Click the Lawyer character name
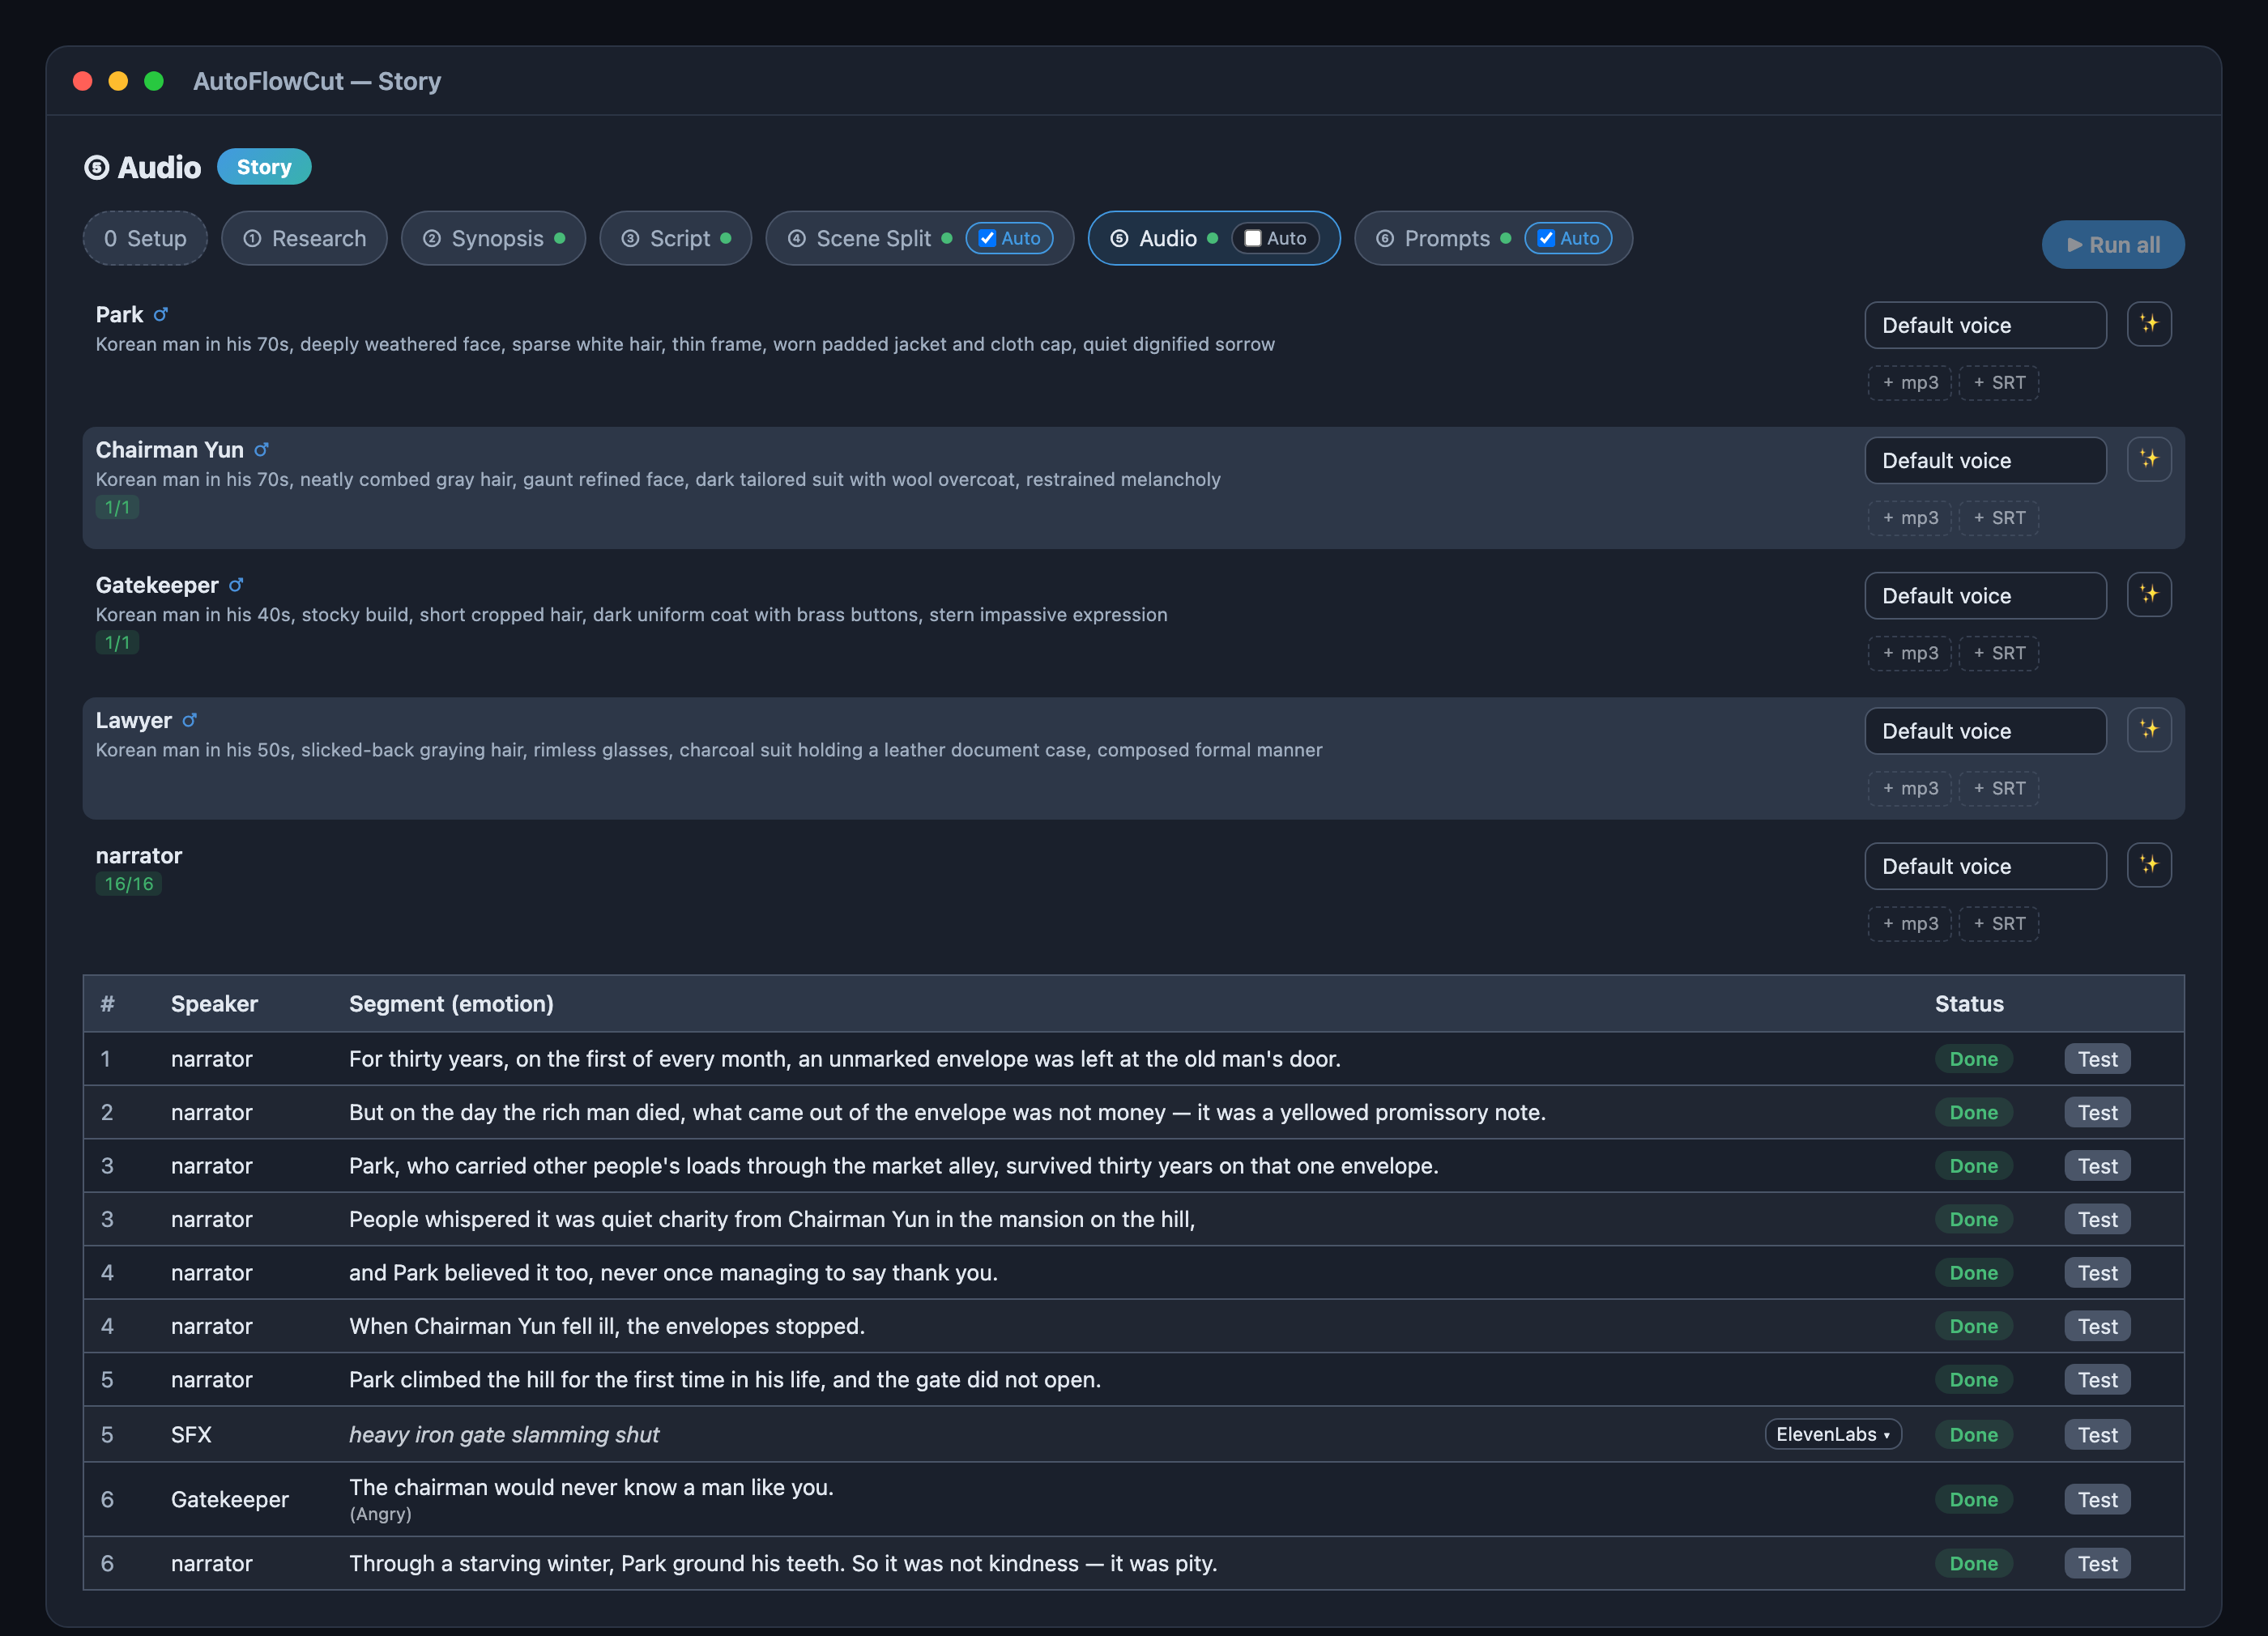The height and width of the screenshot is (1636, 2268). point(133,720)
